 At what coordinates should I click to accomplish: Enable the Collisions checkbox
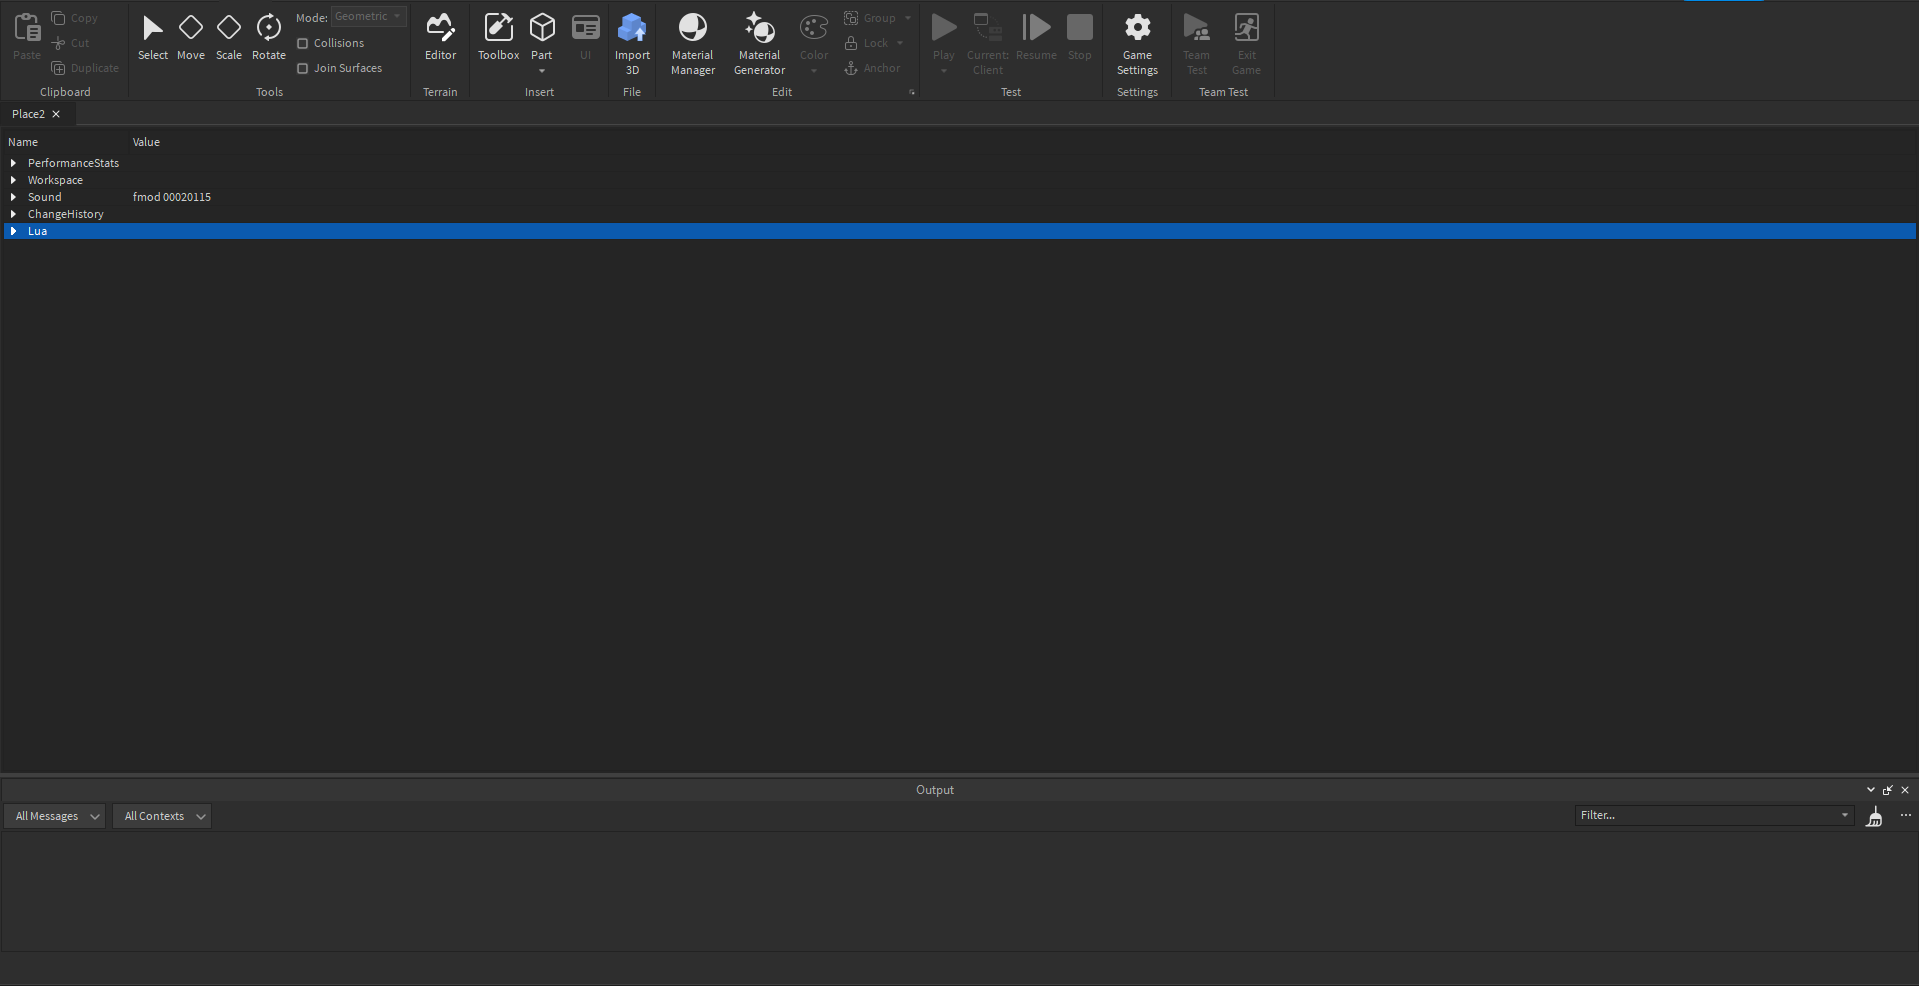[x=302, y=43]
